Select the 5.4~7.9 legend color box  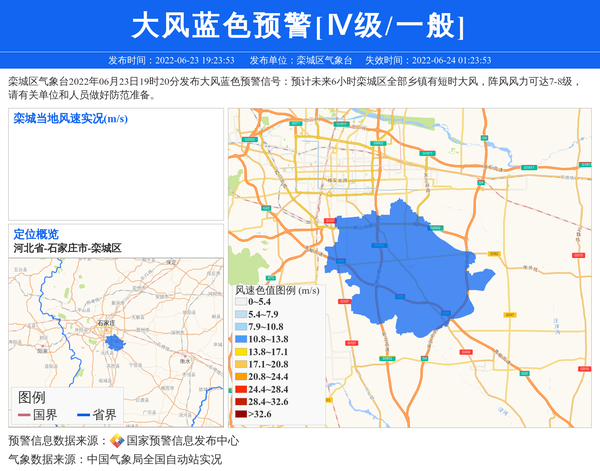(240, 315)
